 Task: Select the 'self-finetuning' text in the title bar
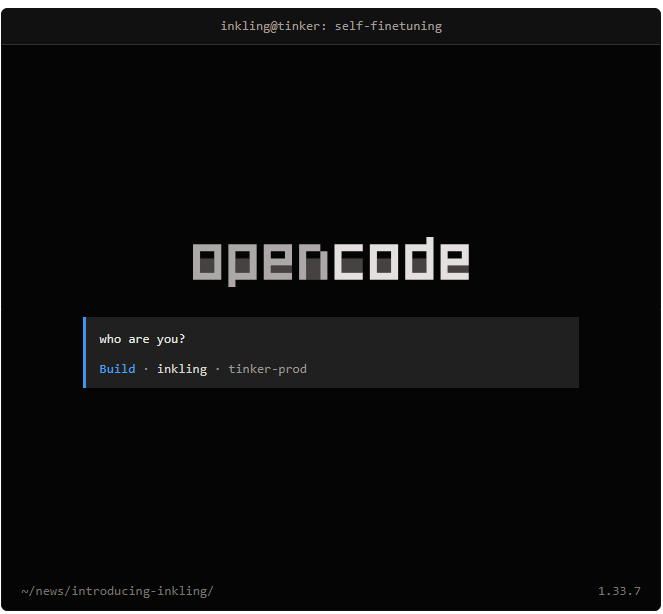(388, 26)
